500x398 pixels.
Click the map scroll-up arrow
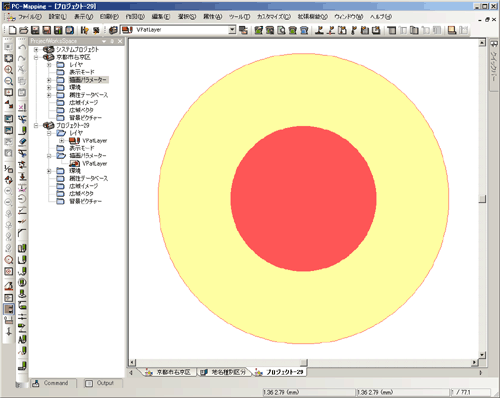coord(482,43)
